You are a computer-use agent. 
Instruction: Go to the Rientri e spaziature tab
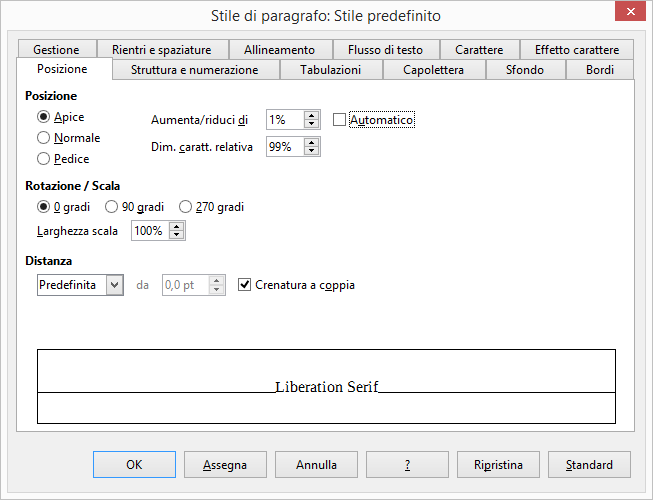(x=161, y=49)
